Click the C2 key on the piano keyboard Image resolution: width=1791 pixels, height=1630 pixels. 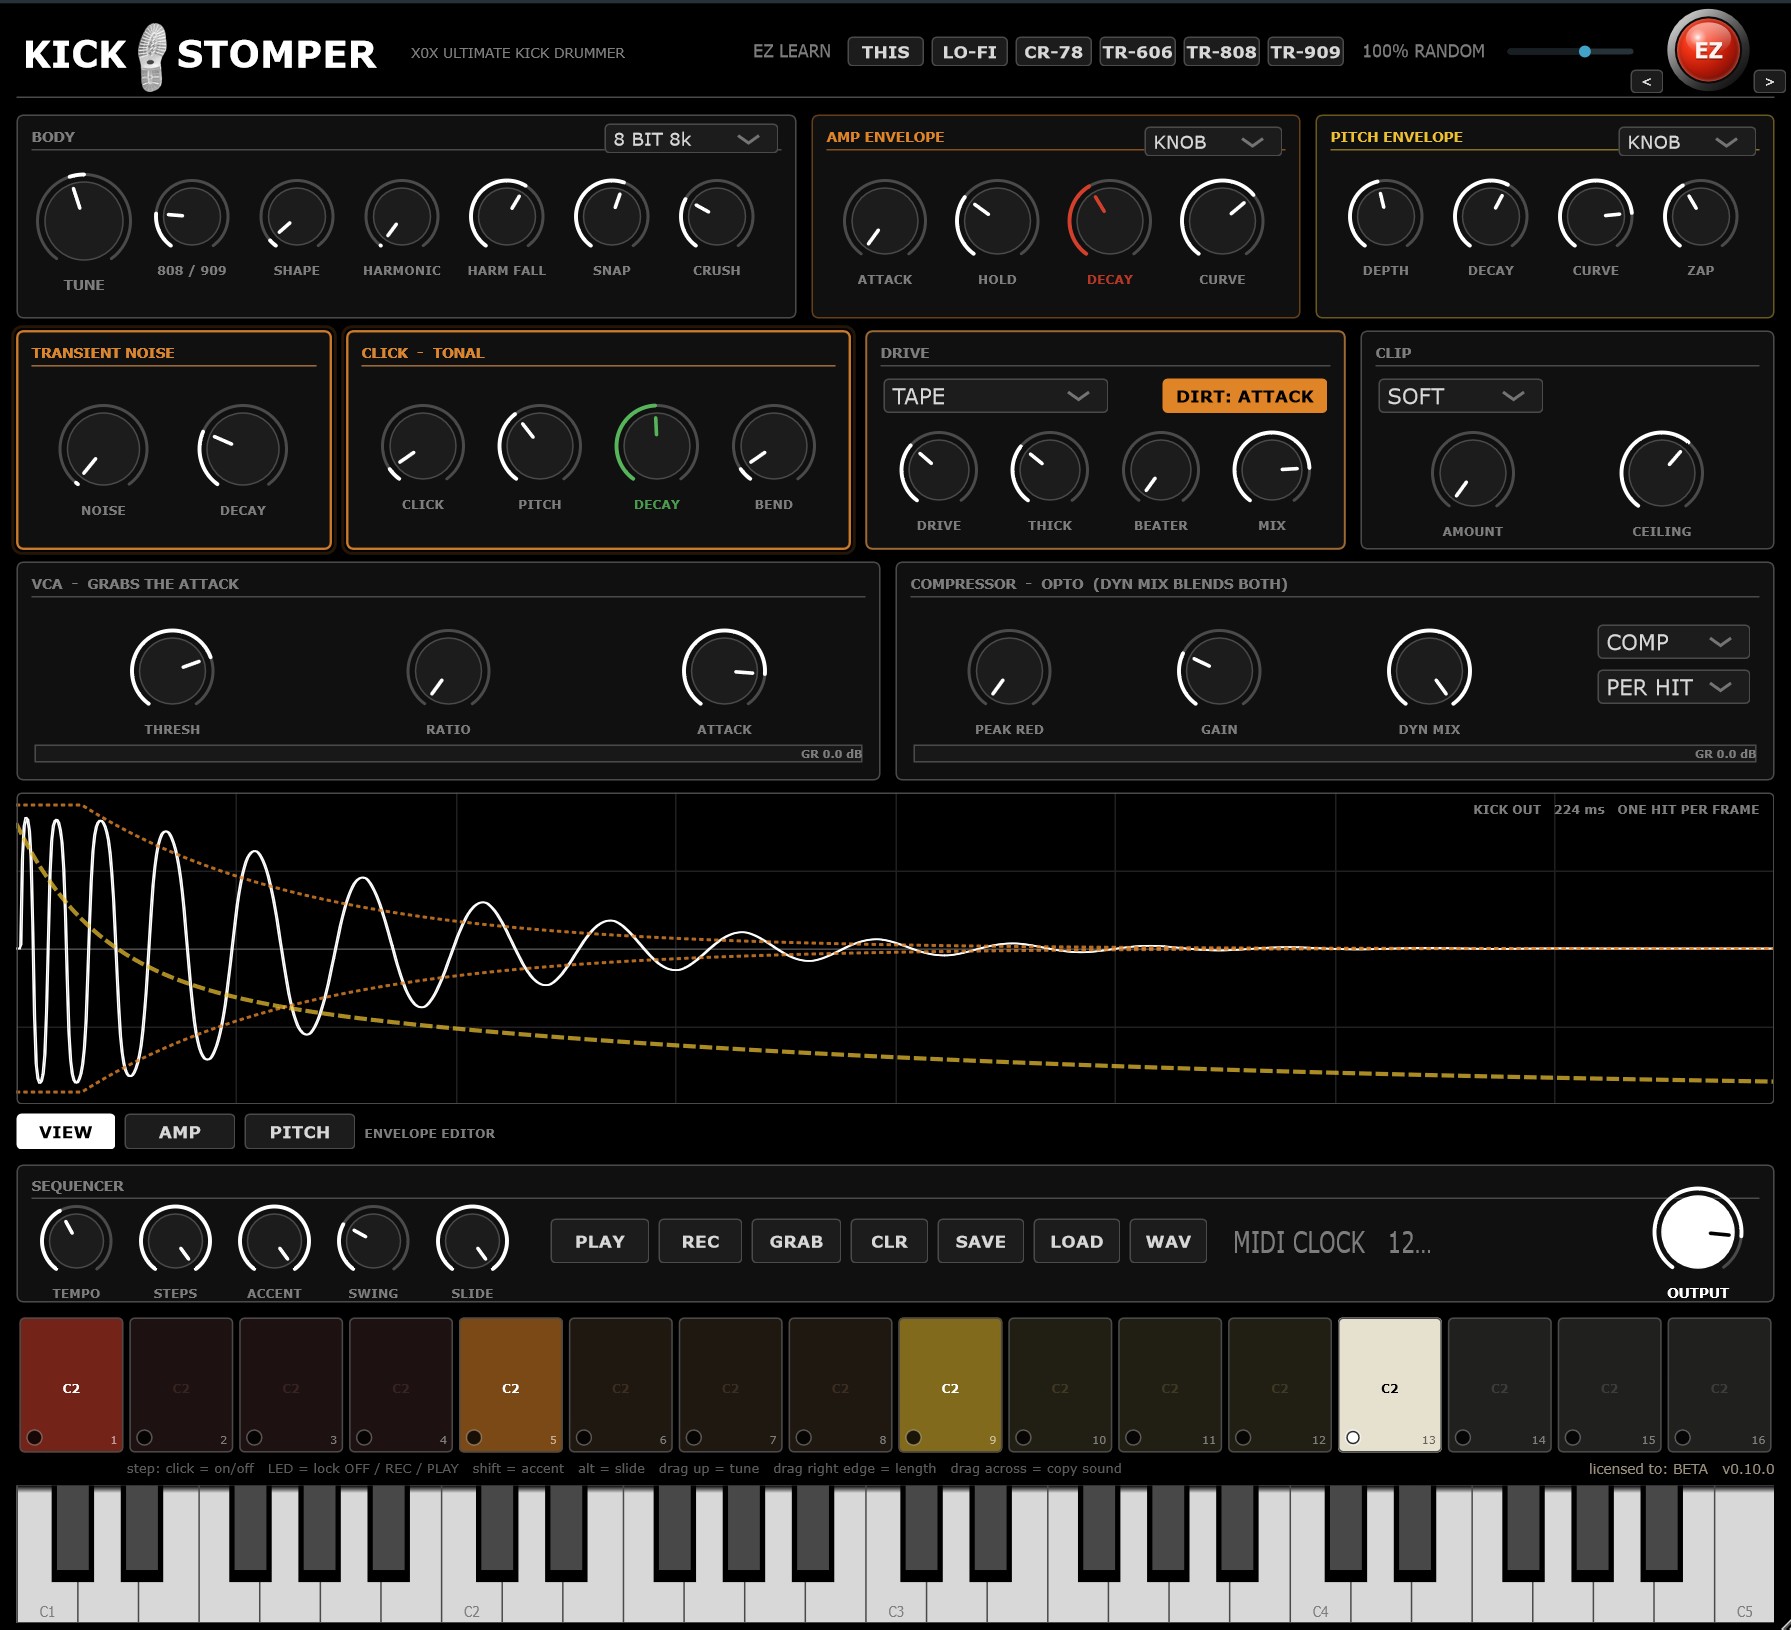(x=472, y=1600)
